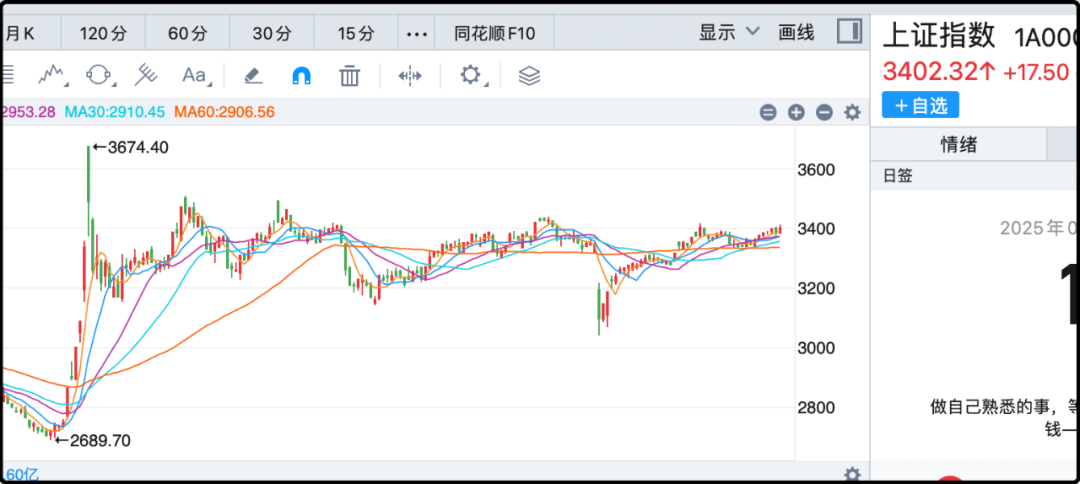Click the +自选 button
Viewport: 1080px width, 484px height.
920,105
